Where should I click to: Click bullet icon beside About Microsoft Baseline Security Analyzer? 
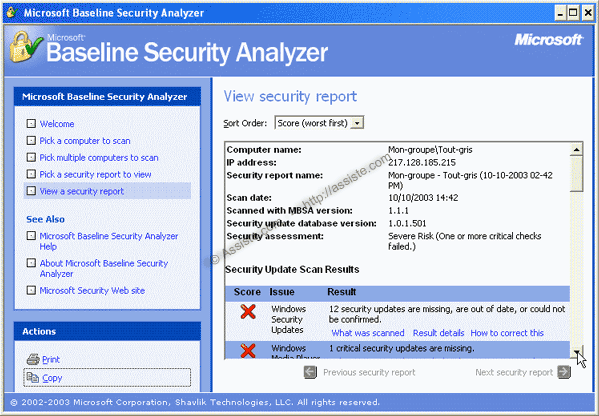(x=31, y=263)
